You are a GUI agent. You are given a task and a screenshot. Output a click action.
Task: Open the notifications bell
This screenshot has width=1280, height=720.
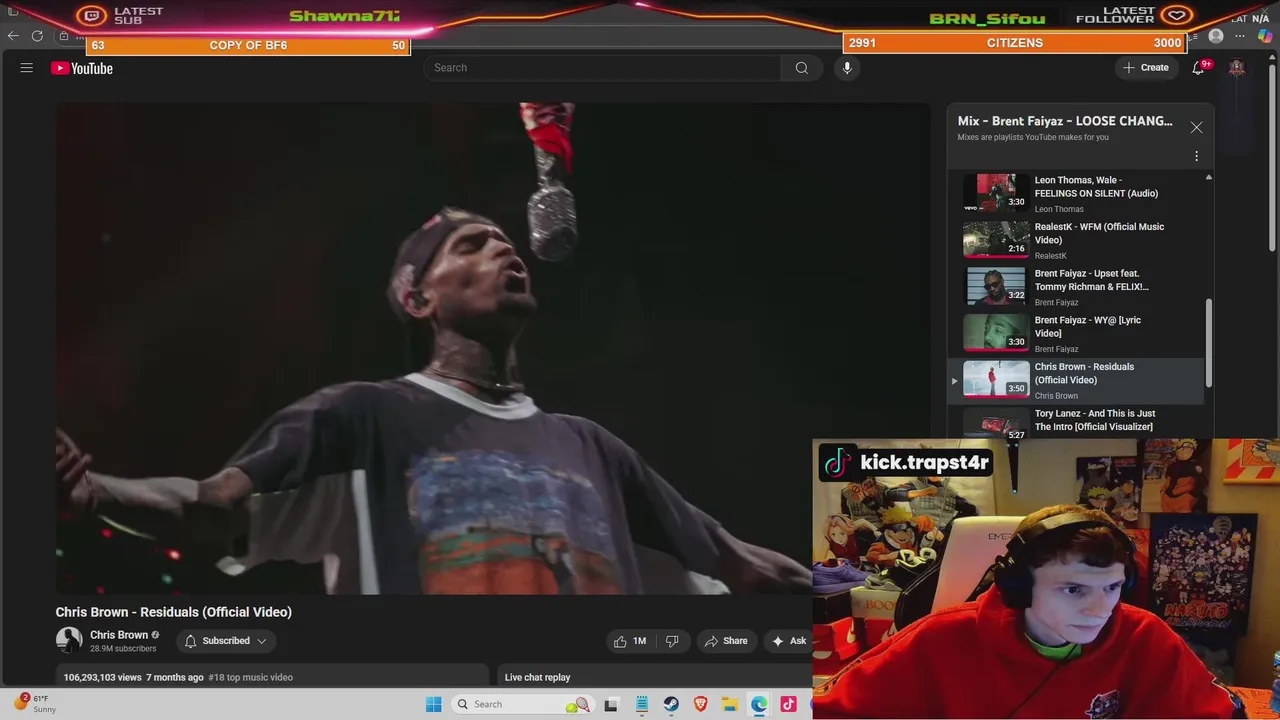click(1198, 68)
